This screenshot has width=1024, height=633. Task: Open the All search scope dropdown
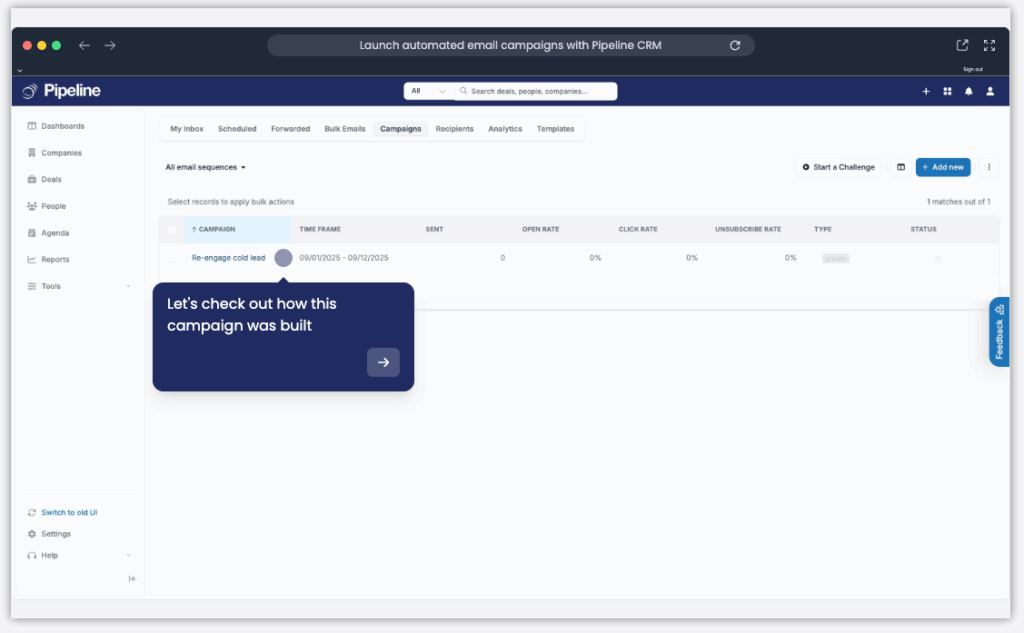427,90
